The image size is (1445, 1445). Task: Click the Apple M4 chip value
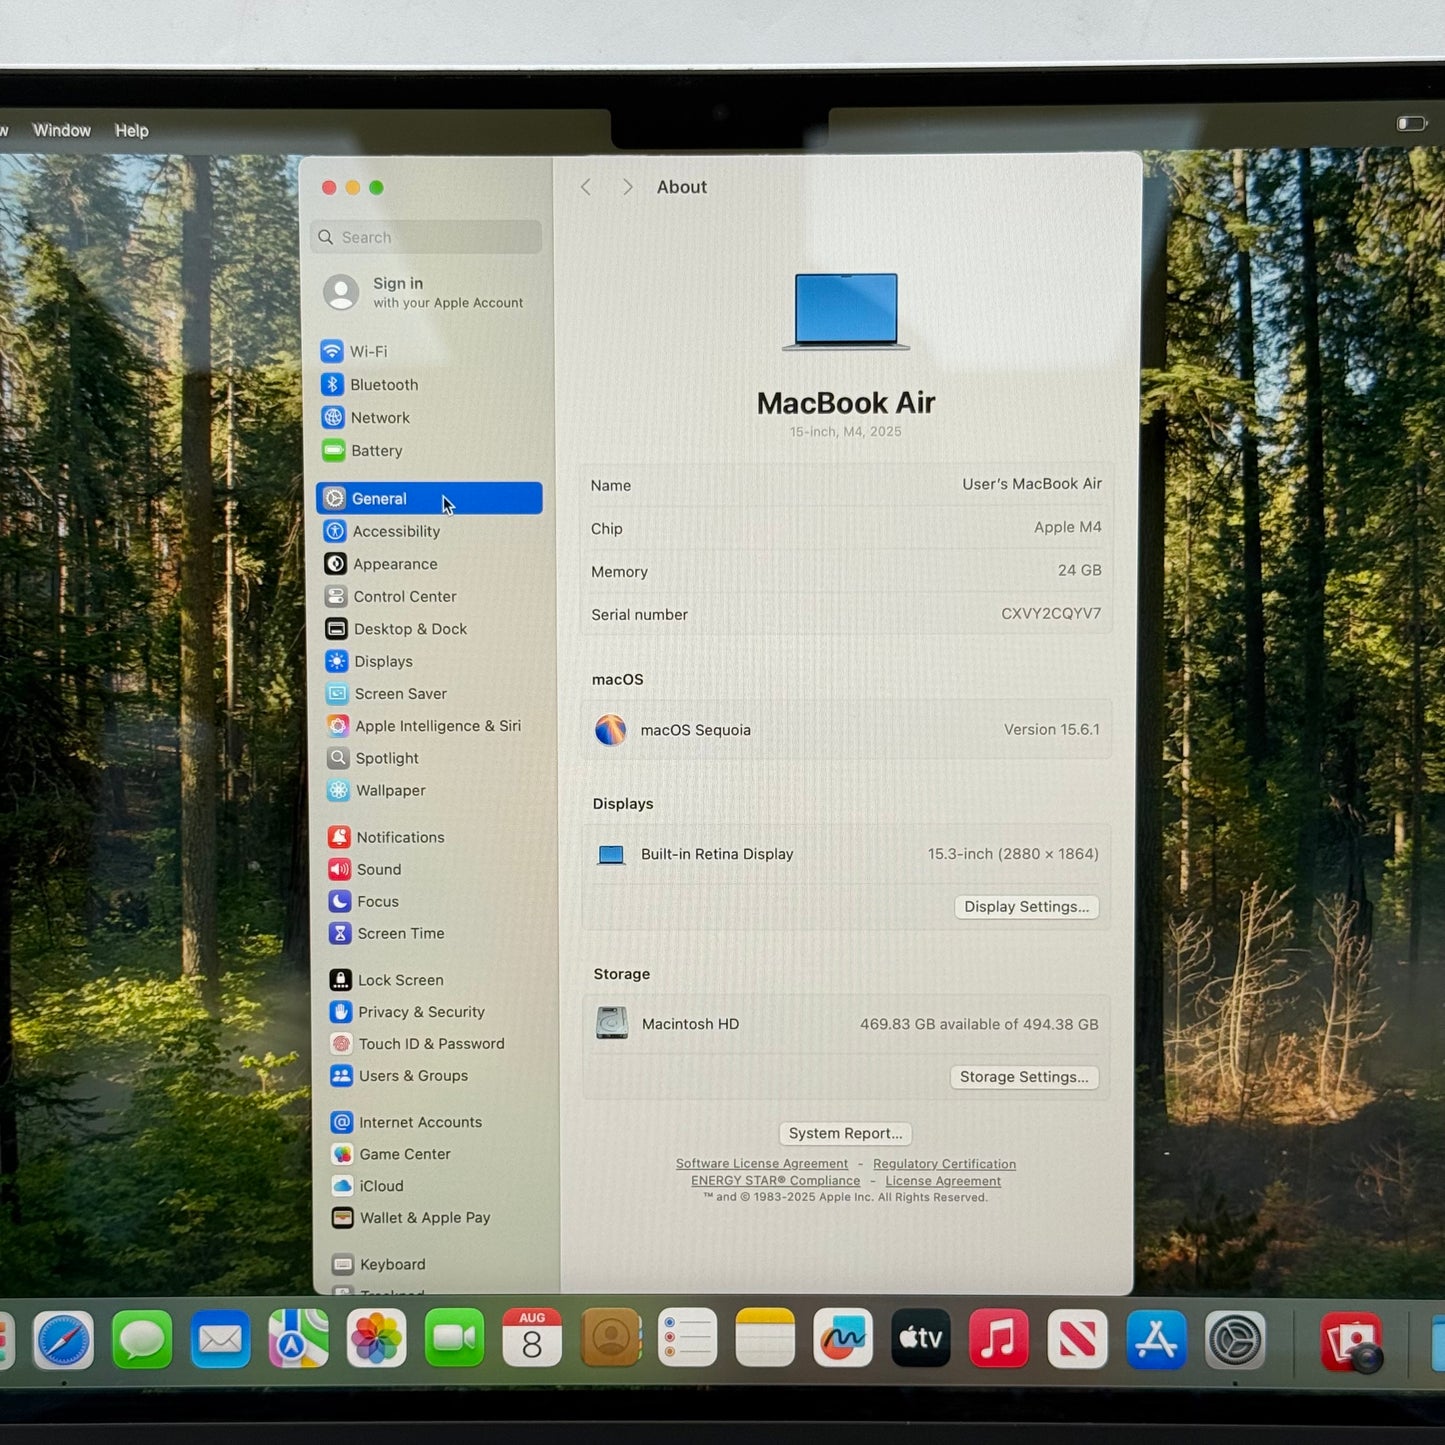pyautogui.click(x=1068, y=527)
